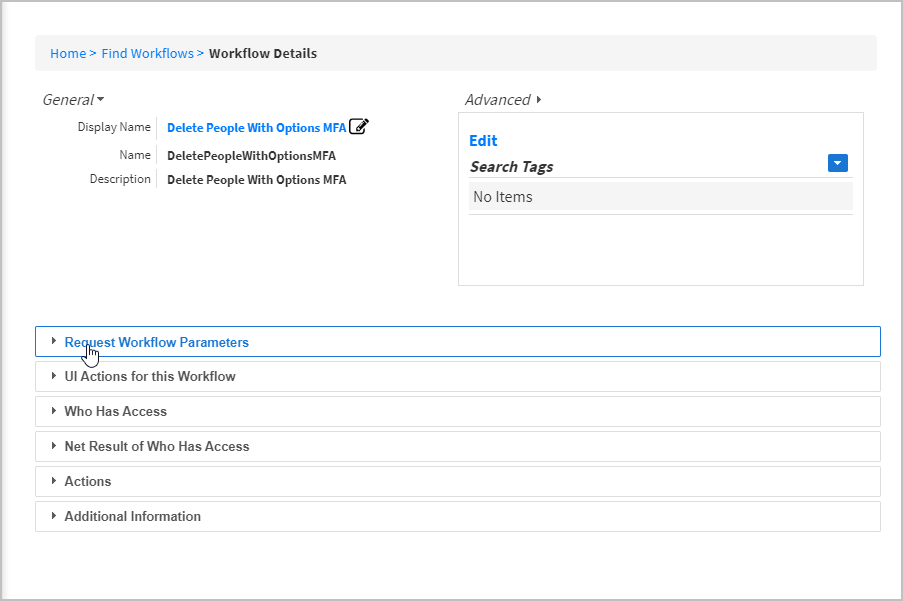Expand the Advanced section
Image resolution: width=903 pixels, height=601 pixels.
coord(497,99)
